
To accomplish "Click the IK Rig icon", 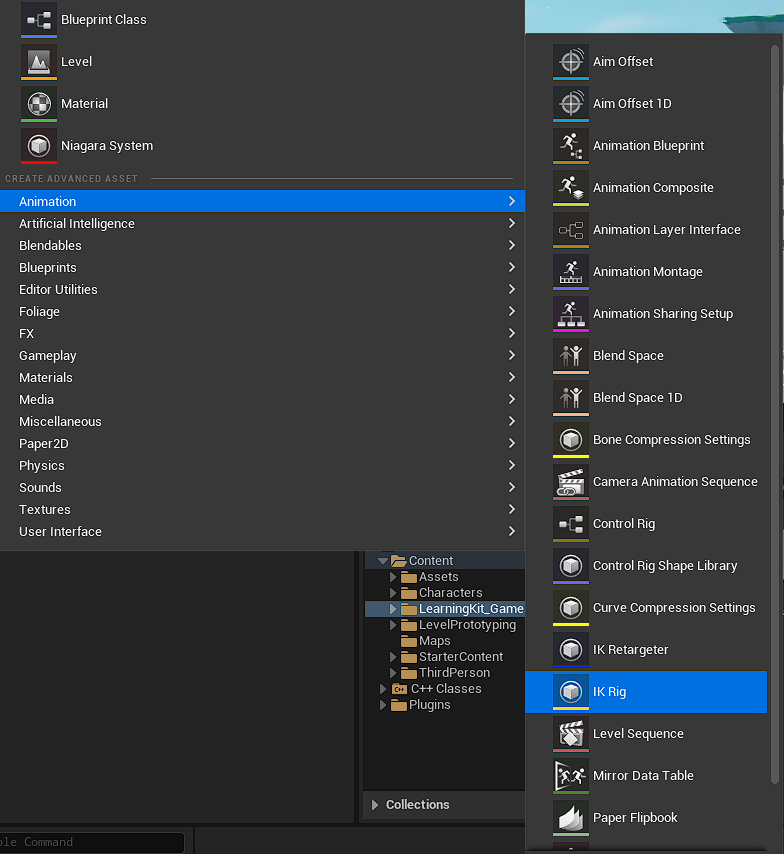I will [570, 691].
